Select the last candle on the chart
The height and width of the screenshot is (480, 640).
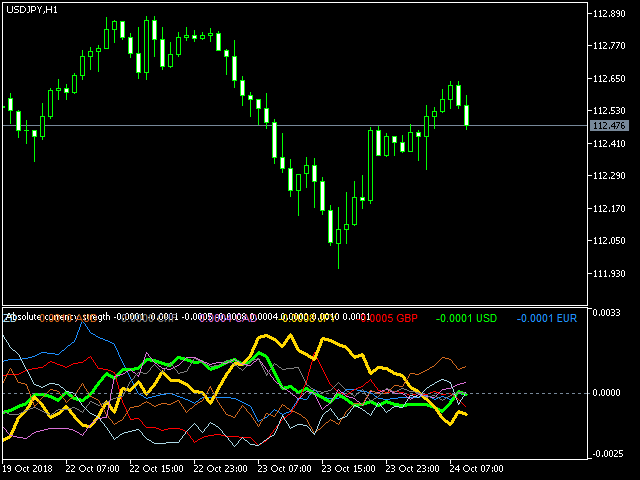coord(466,114)
